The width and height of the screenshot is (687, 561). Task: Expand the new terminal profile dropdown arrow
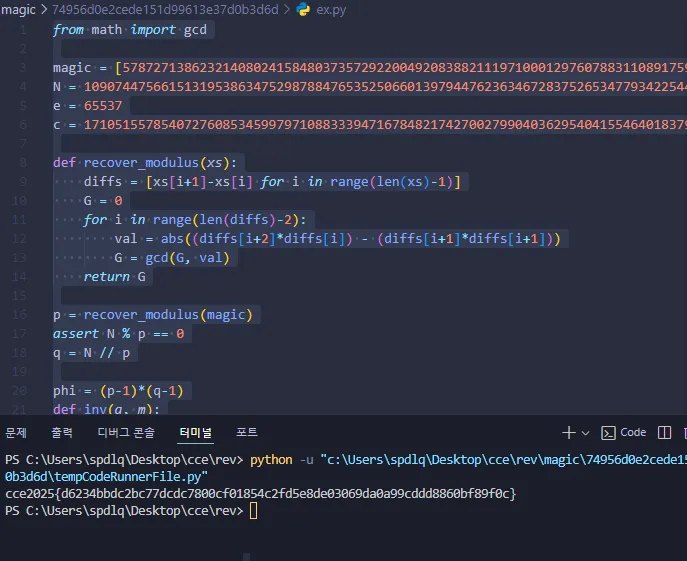tap(585, 433)
